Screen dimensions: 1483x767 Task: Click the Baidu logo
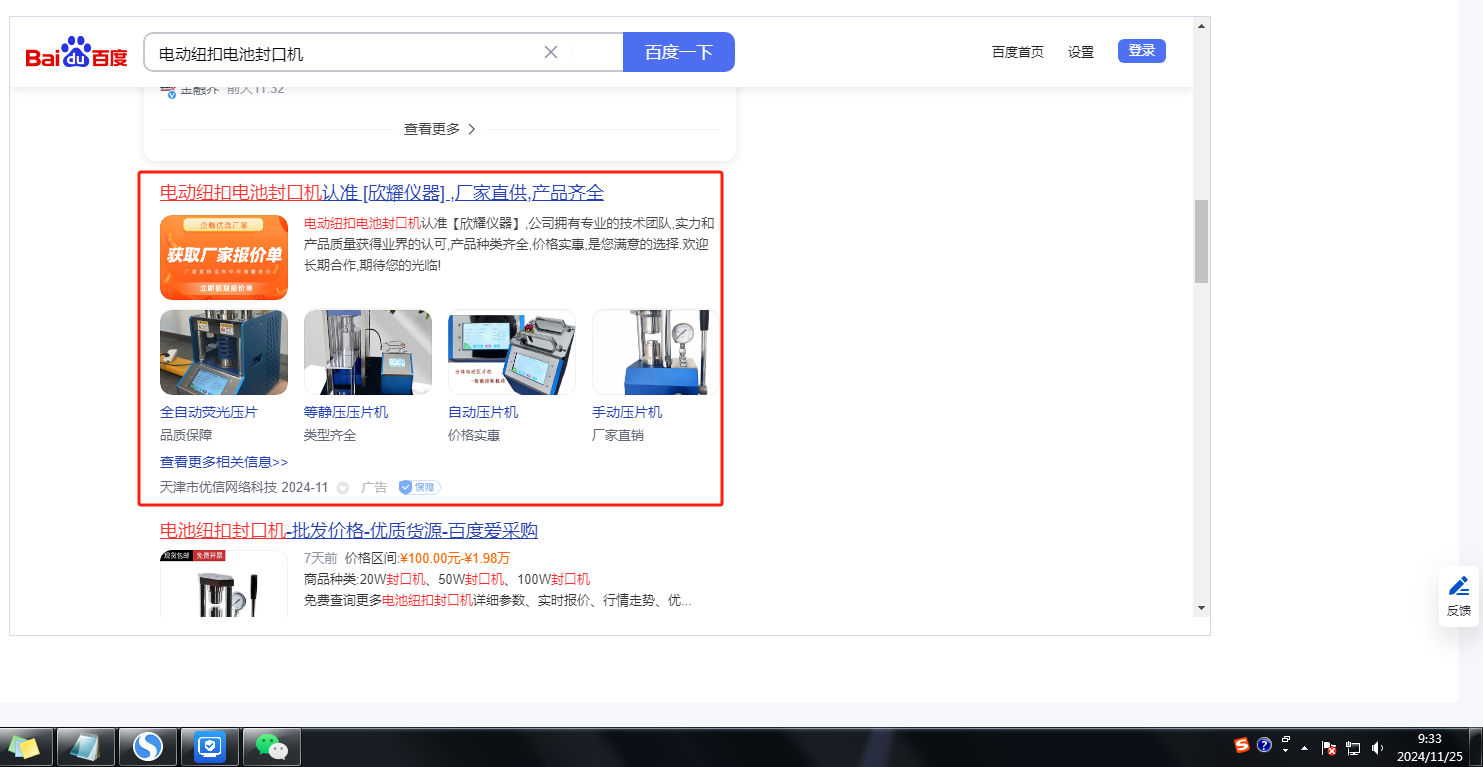pos(77,52)
